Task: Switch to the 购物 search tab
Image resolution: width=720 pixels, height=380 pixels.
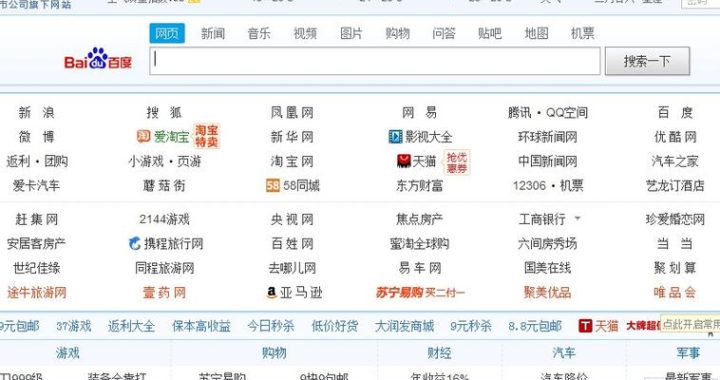Action: click(x=398, y=34)
